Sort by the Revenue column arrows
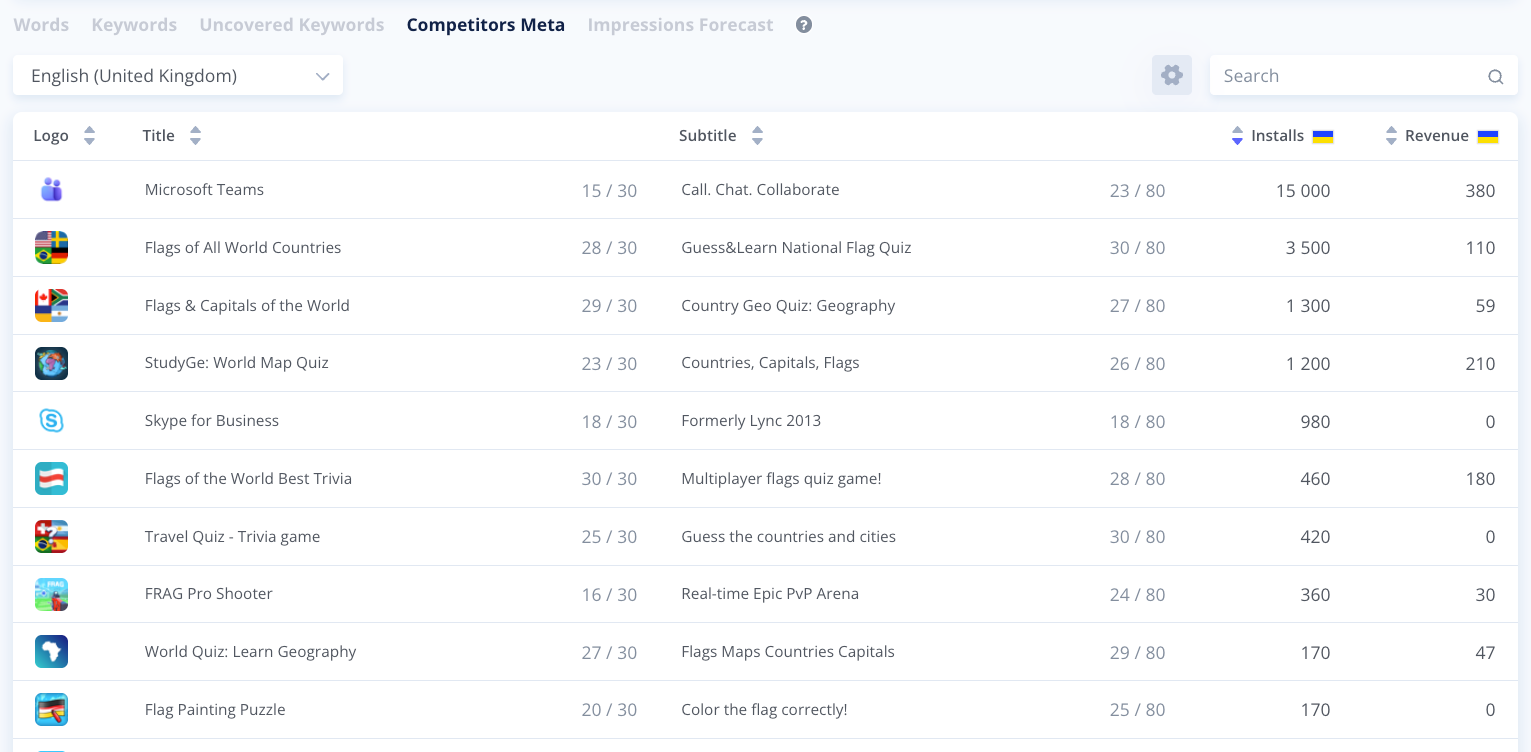The height and width of the screenshot is (752, 1531). [x=1391, y=136]
